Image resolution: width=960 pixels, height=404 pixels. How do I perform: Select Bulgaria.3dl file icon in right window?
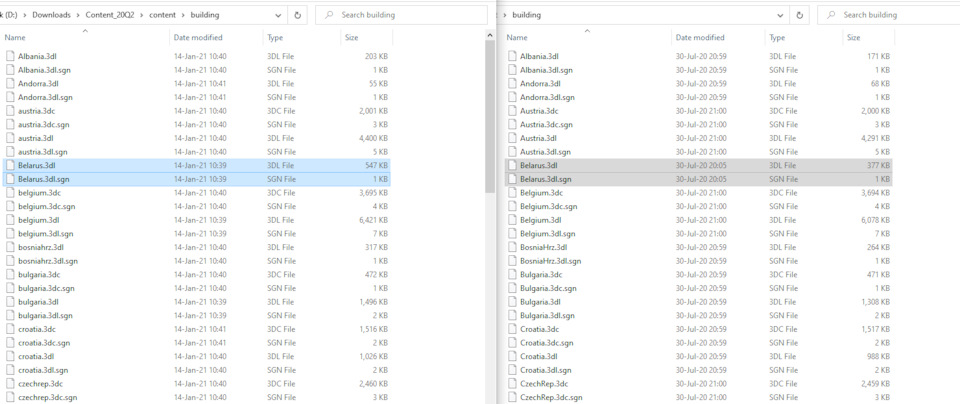coord(512,301)
